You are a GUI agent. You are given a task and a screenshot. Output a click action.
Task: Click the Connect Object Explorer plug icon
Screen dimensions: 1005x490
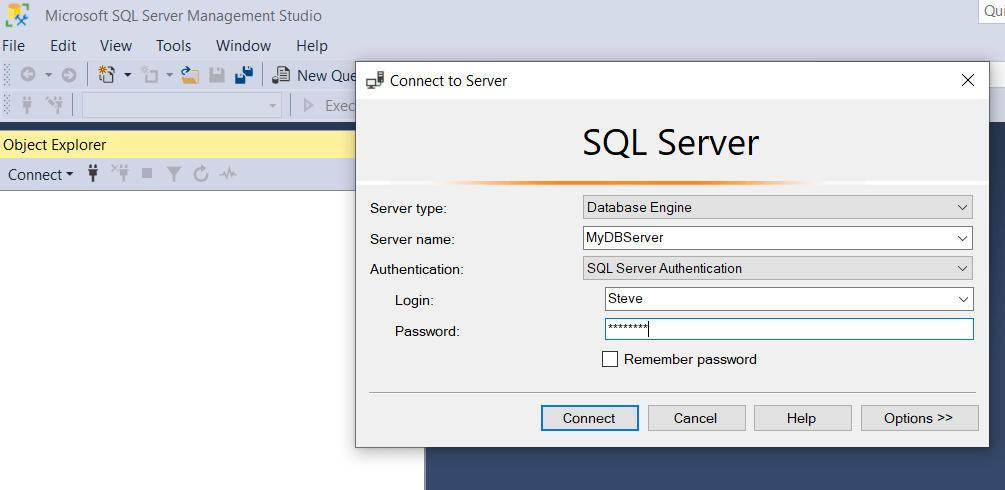click(94, 174)
